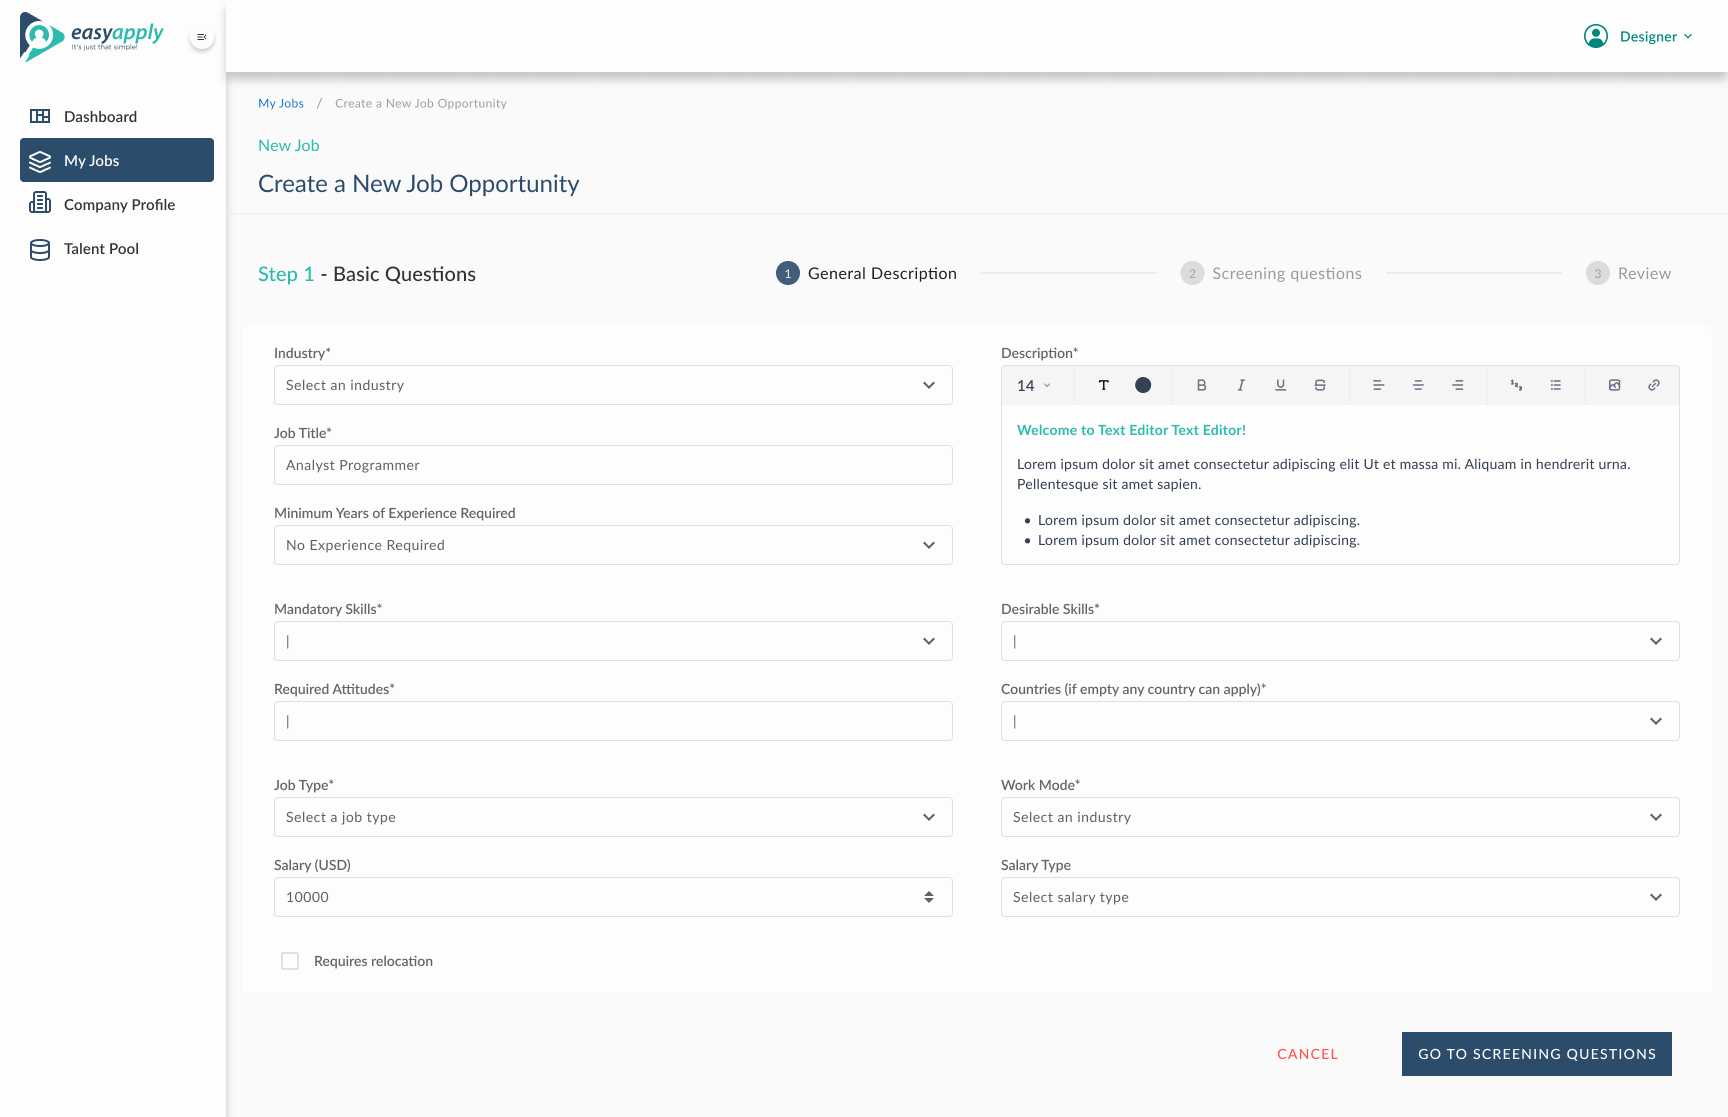Apply strikethrough to description text
Image resolution: width=1728 pixels, height=1117 pixels.
pyautogui.click(x=1320, y=385)
